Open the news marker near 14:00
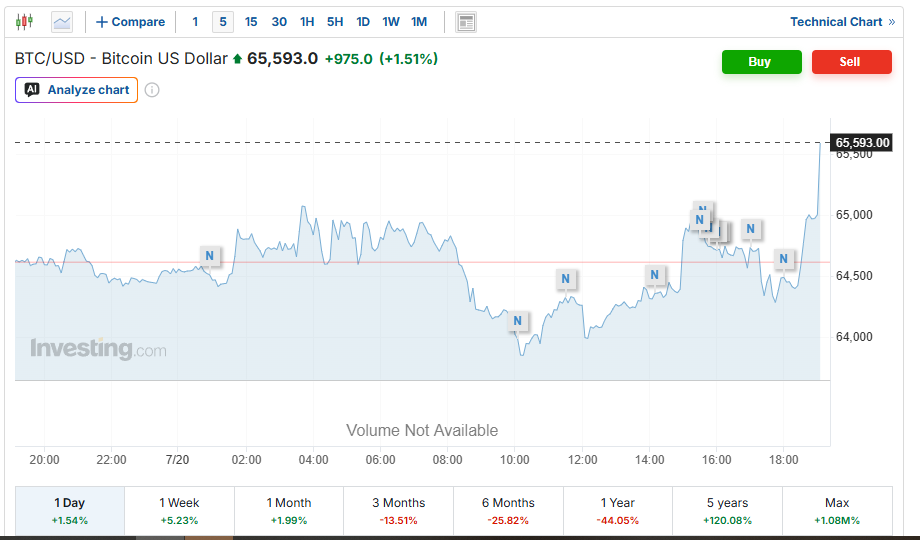Image resolution: width=920 pixels, height=540 pixels. tap(655, 275)
